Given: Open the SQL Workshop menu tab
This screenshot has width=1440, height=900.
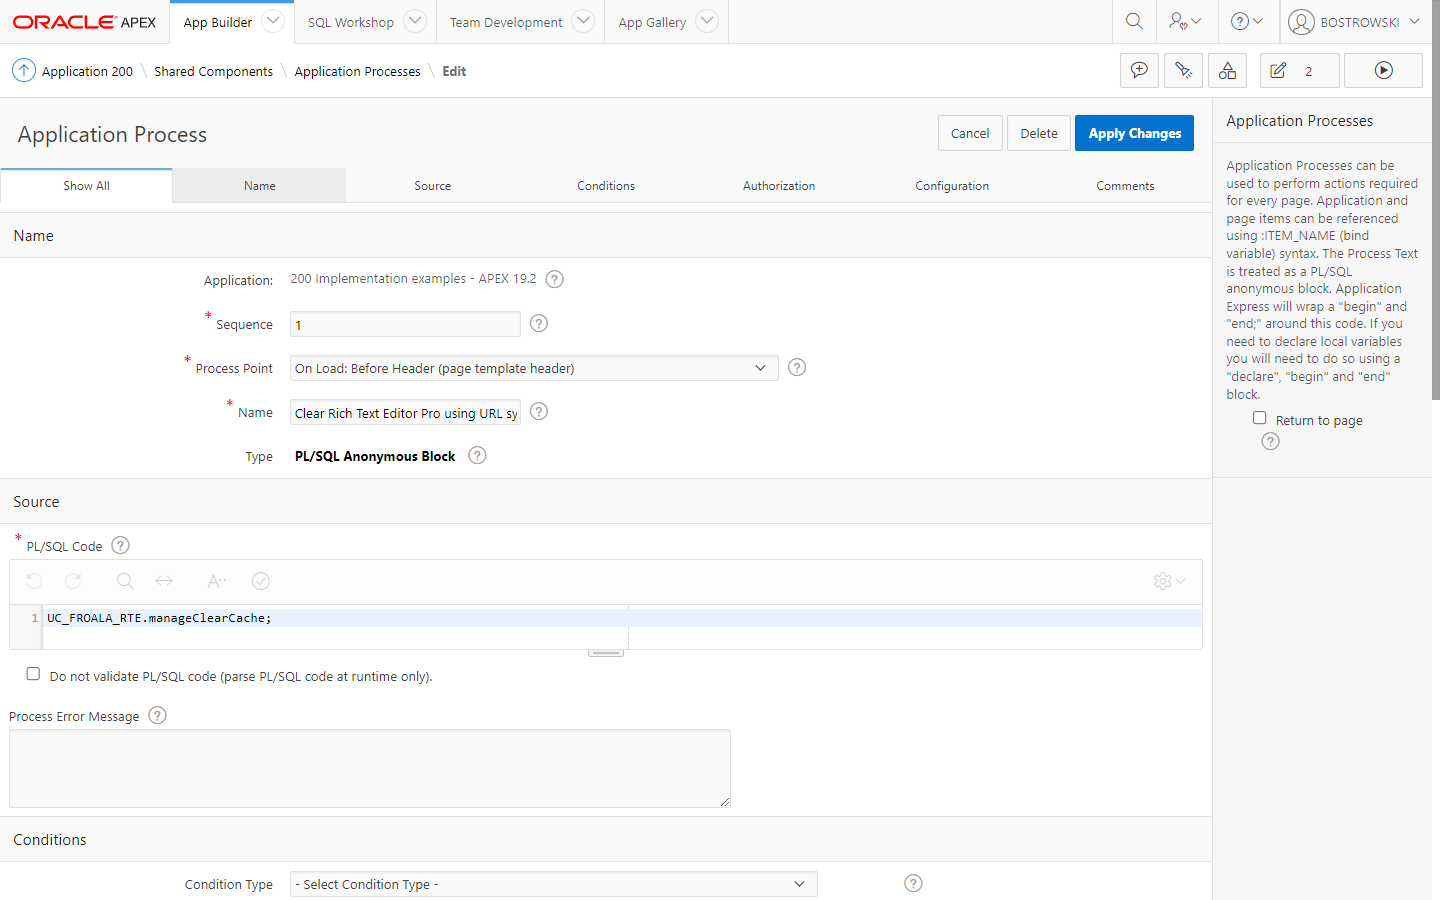Looking at the screenshot, I should pos(351,22).
